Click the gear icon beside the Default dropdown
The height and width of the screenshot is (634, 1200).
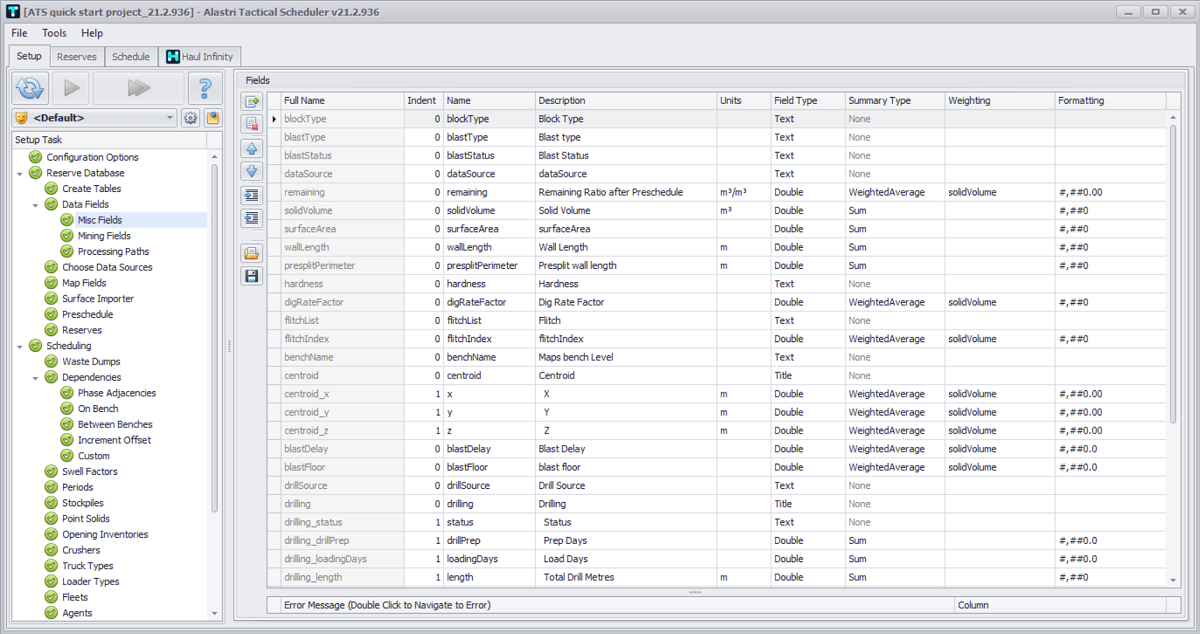click(191, 118)
